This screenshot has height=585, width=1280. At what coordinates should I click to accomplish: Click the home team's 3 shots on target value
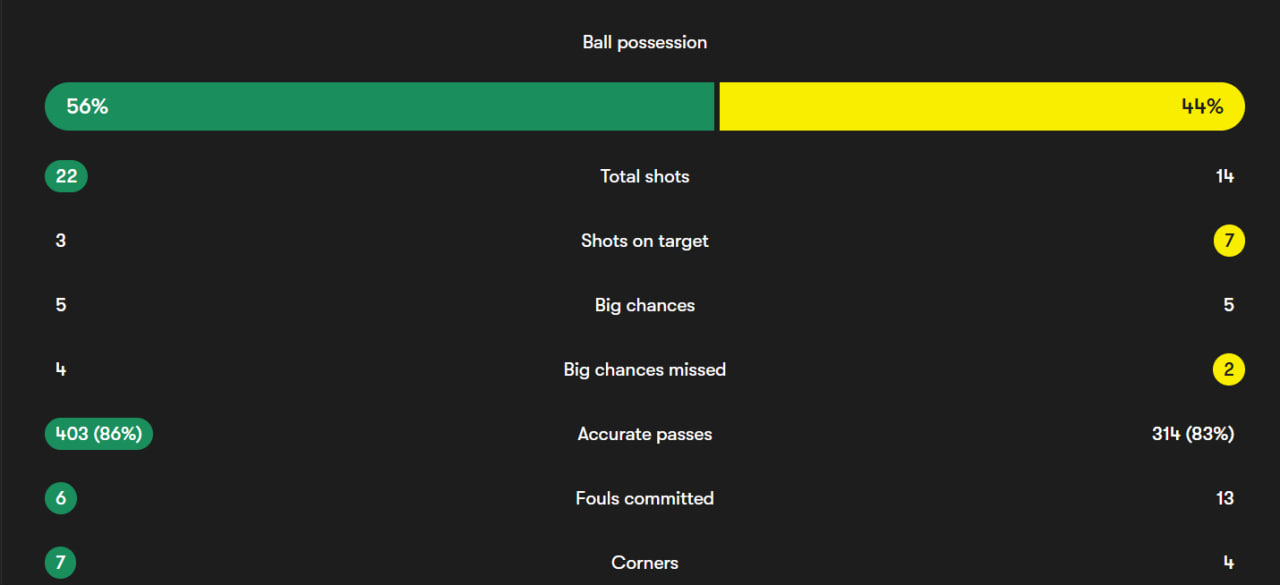pyautogui.click(x=61, y=241)
